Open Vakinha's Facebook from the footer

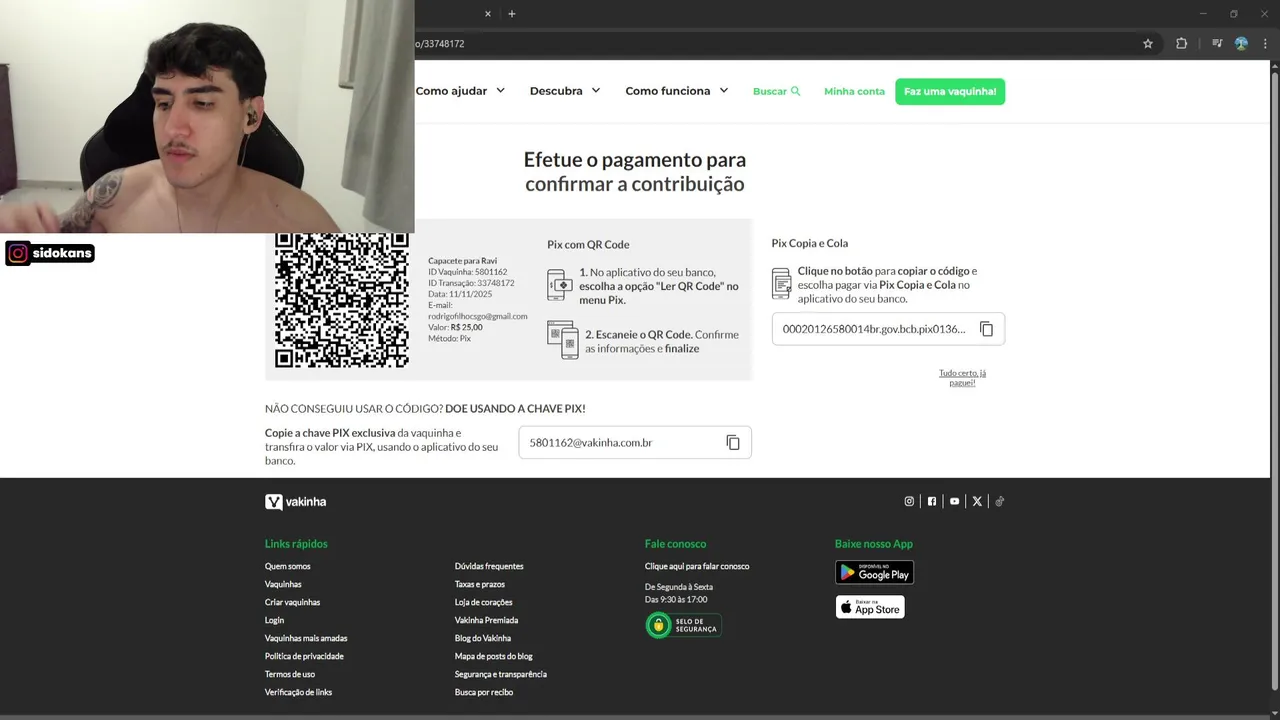[932, 501]
